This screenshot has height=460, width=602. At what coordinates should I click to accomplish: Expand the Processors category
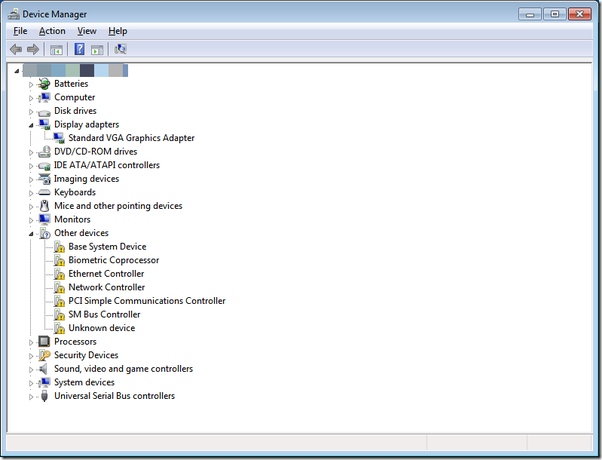pos(31,342)
